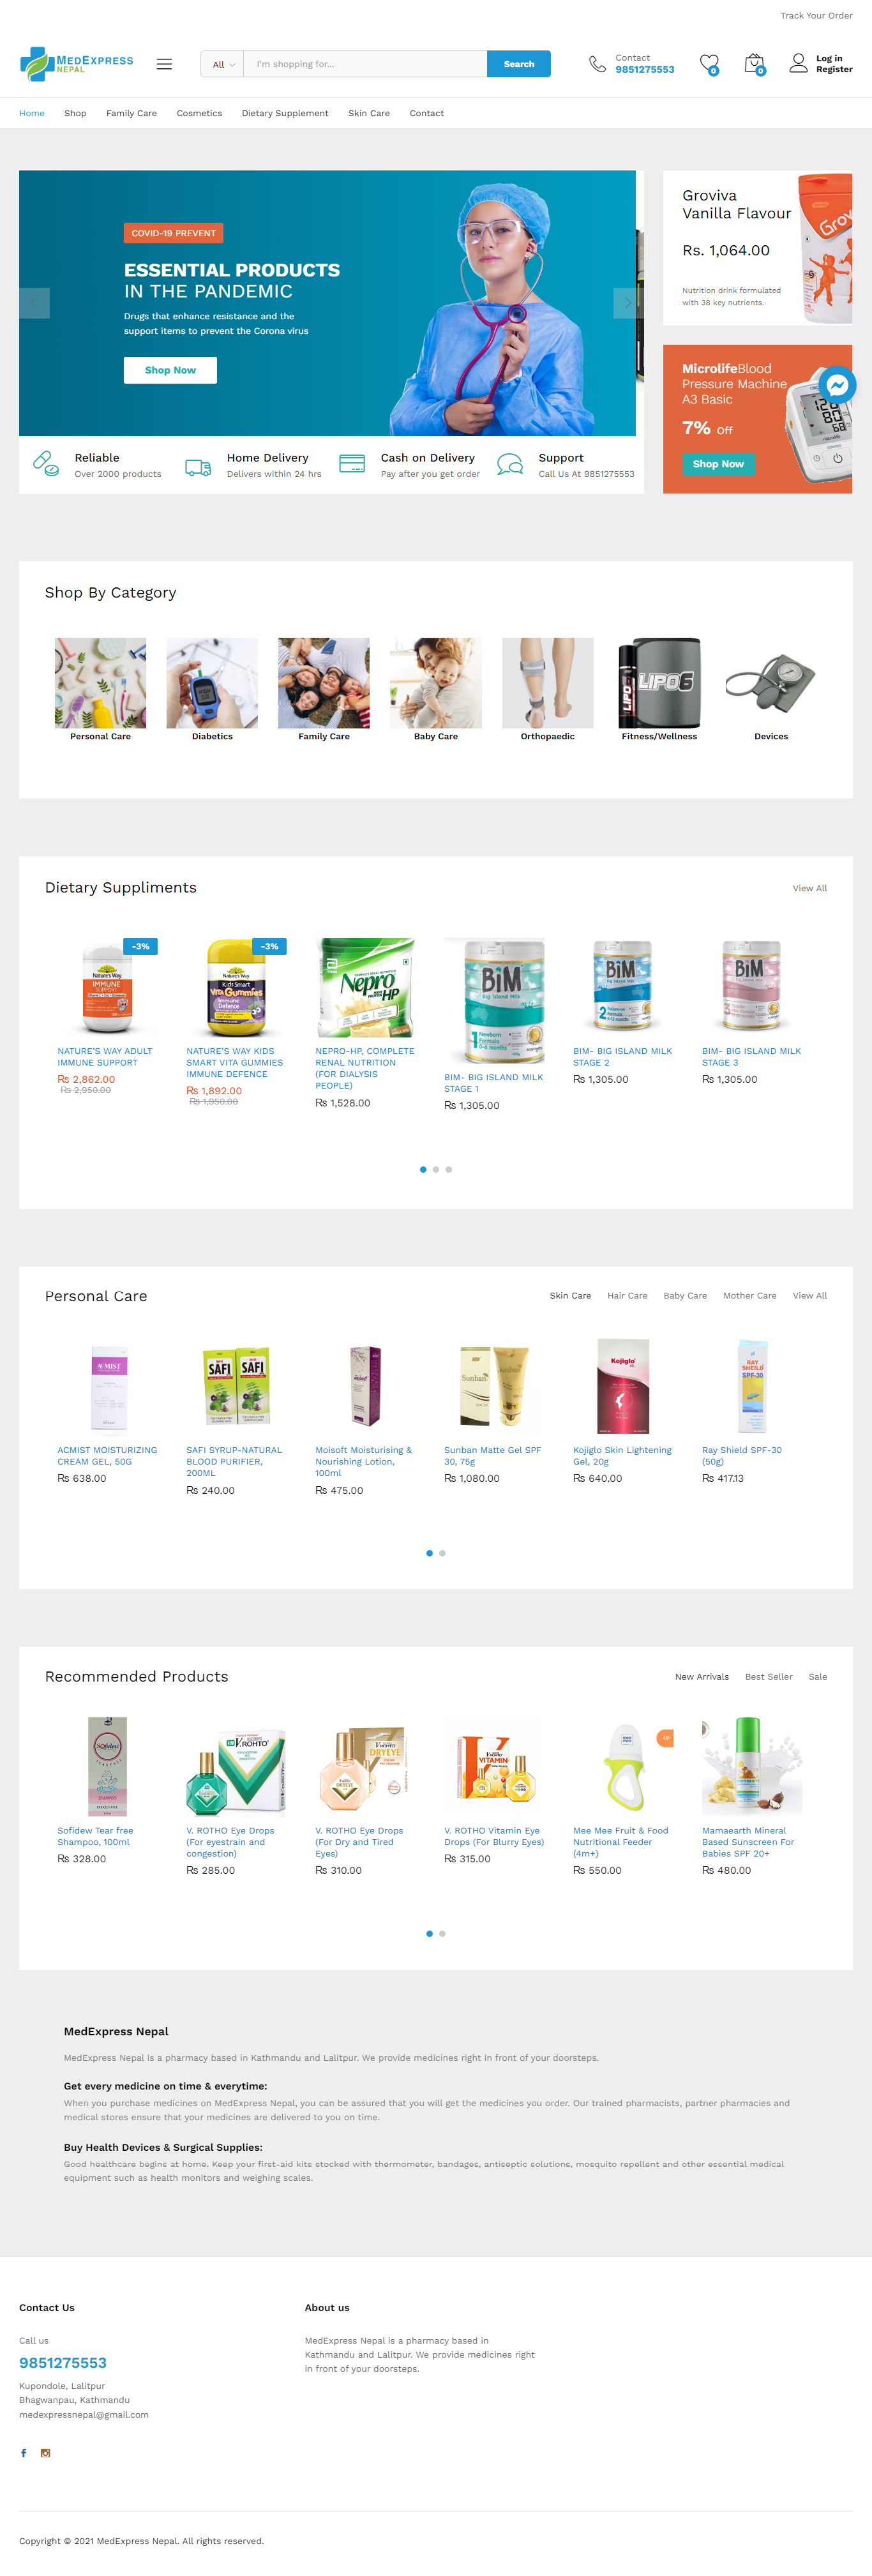Switch to Hair Care tab

(627, 1295)
